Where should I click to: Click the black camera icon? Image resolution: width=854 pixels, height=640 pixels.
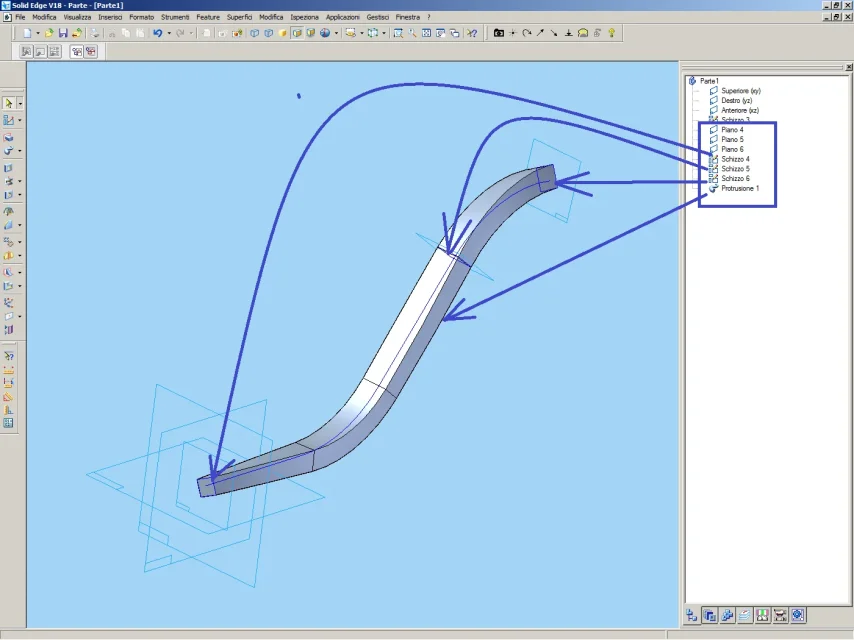point(498,33)
